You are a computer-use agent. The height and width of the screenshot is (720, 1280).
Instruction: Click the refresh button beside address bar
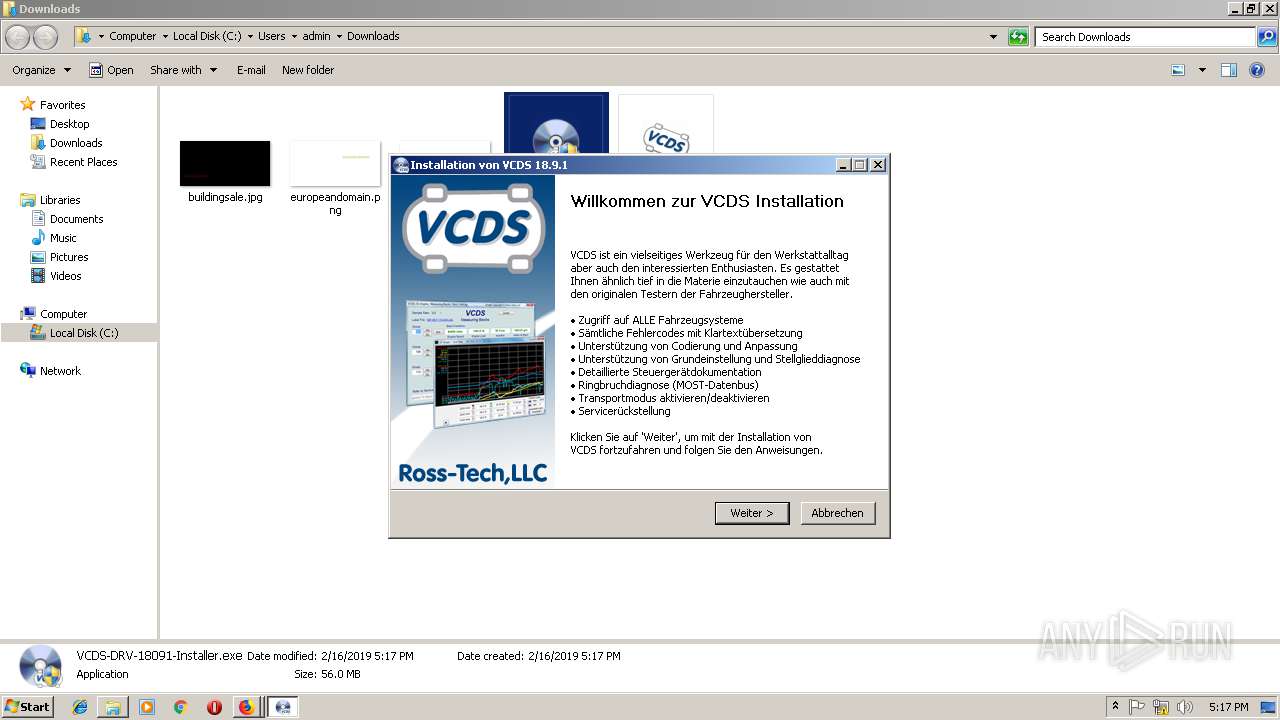click(1018, 37)
